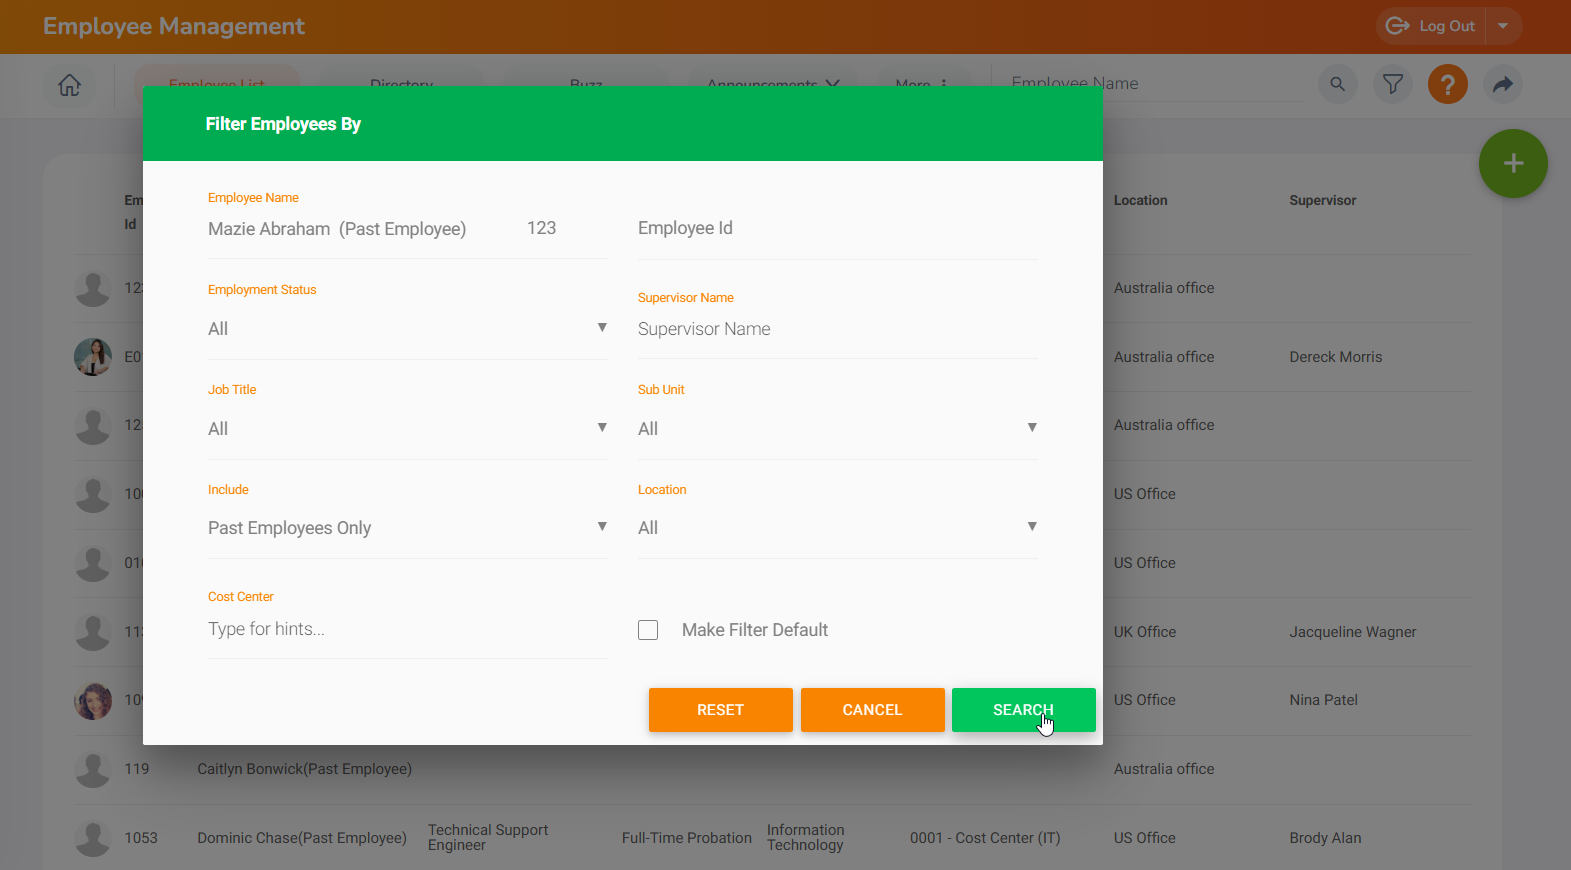Open the Location filter dropdown
The width and height of the screenshot is (1571, 870).
[838, 528]
